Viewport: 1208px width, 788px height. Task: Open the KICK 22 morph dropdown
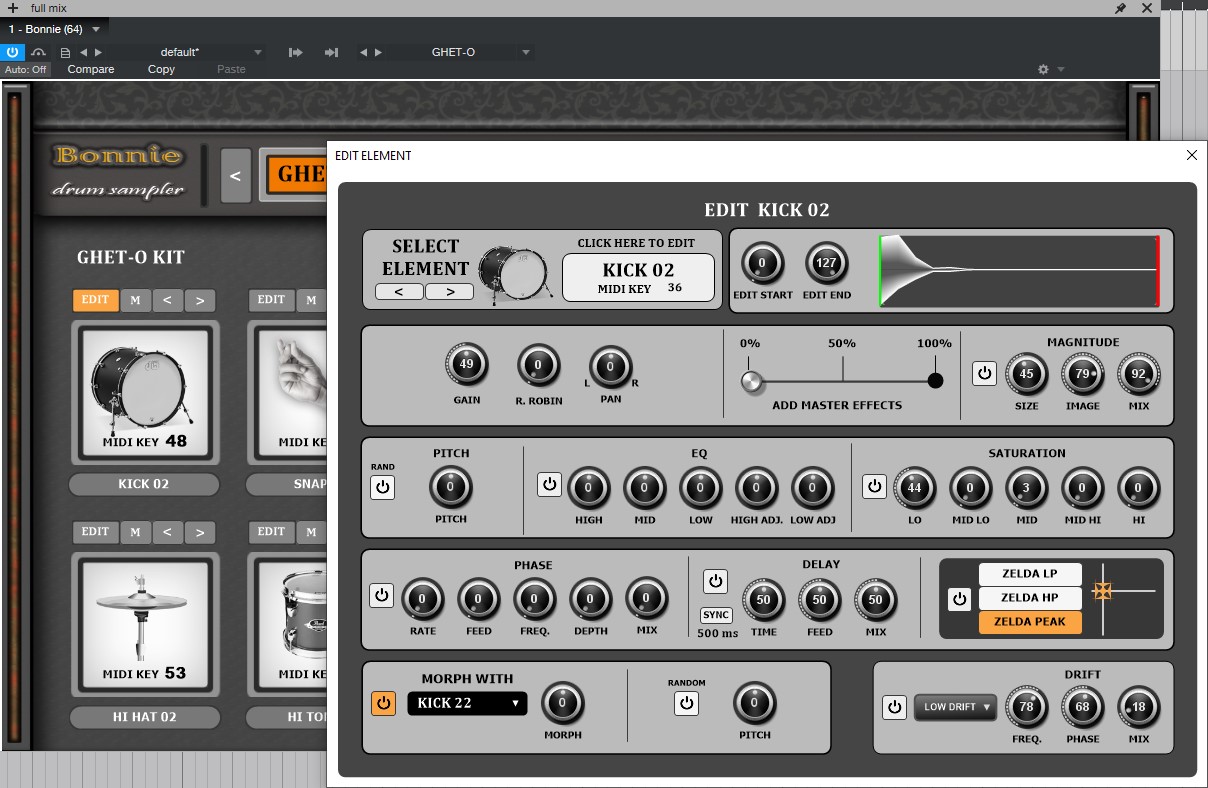click(x=467, y=703)
